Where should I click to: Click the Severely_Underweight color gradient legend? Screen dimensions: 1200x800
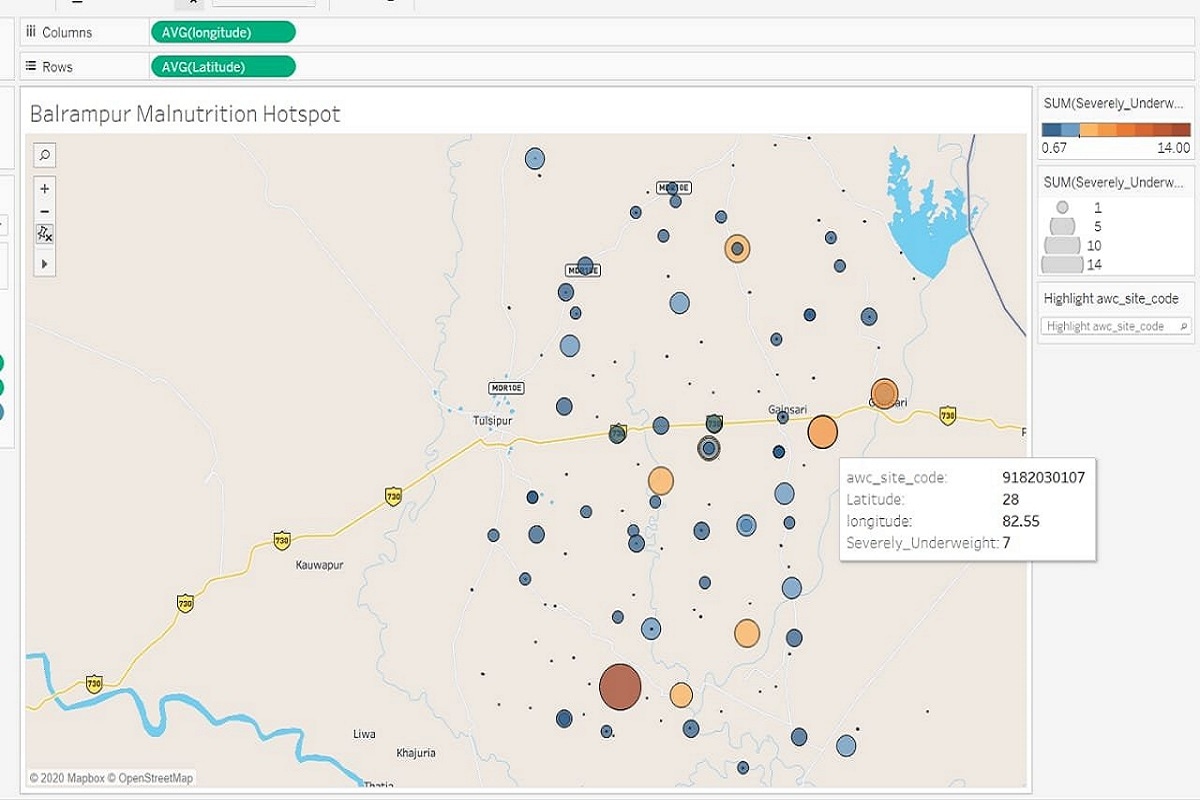tap(1115, 130)
